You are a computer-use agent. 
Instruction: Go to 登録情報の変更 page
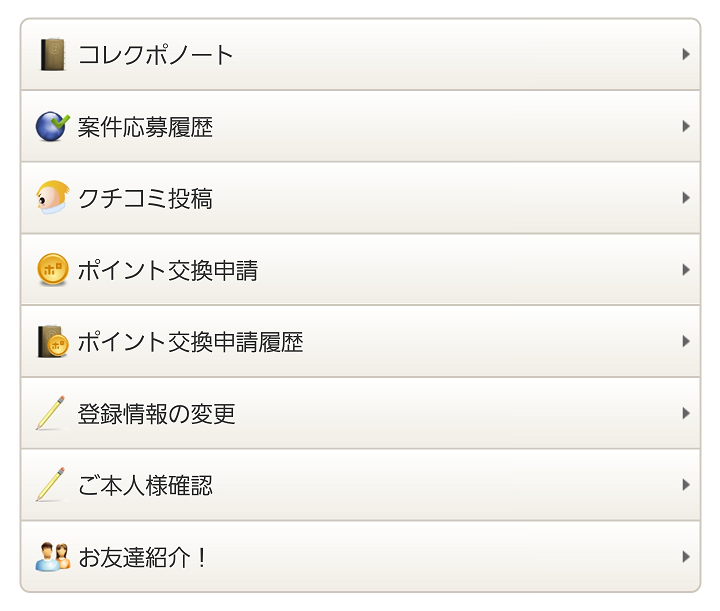pyautogui.click(x=360, y=413)
